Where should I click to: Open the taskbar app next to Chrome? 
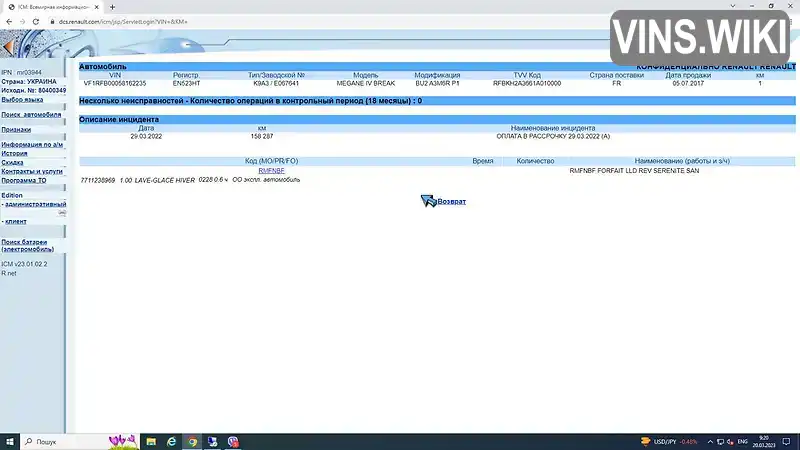[x=212, y=441]
